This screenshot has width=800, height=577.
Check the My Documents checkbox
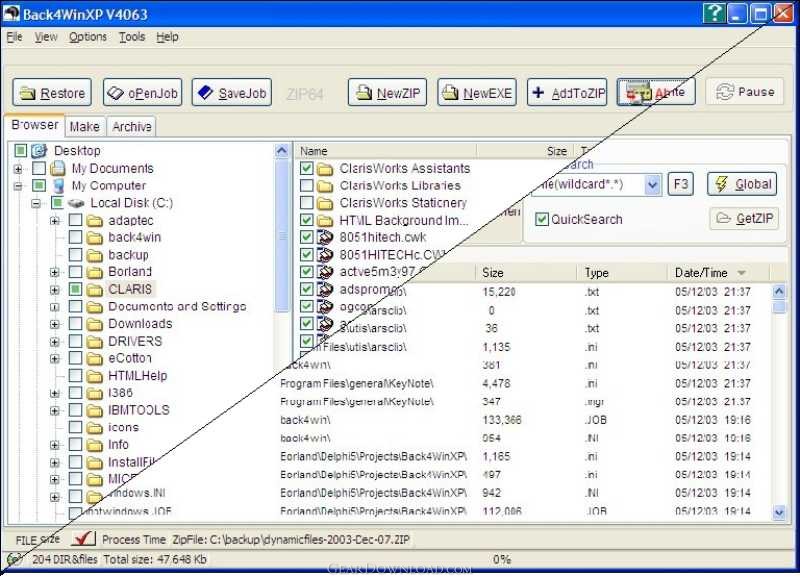tap(39, 168)
